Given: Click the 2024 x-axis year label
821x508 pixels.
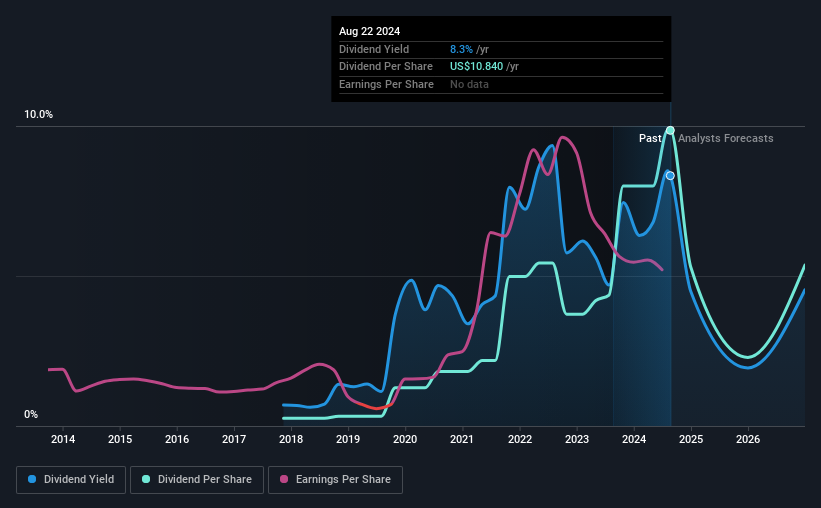Looking at the screenshot, I should click(634, 439).
